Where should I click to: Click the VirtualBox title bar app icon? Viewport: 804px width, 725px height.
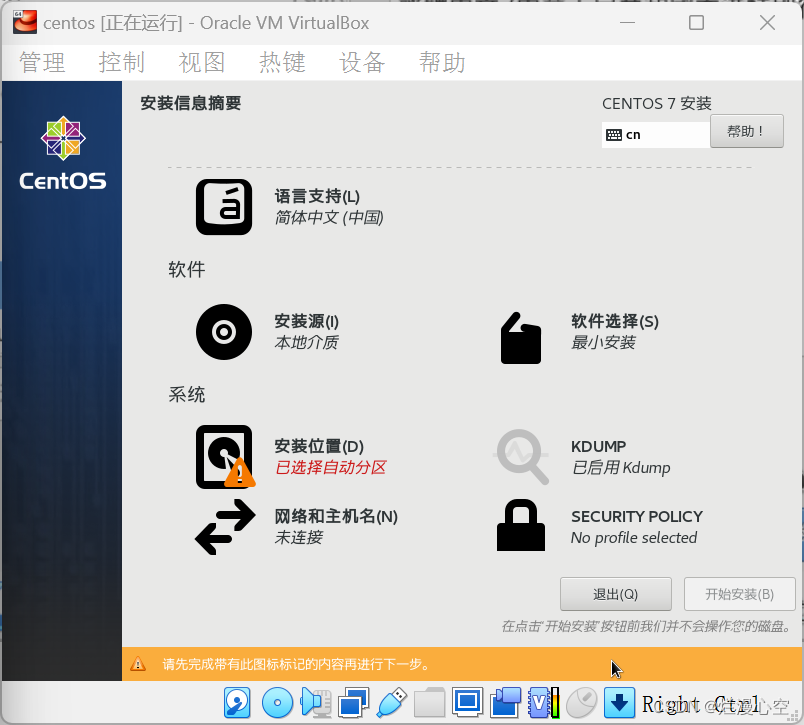[x=25, y=23]
